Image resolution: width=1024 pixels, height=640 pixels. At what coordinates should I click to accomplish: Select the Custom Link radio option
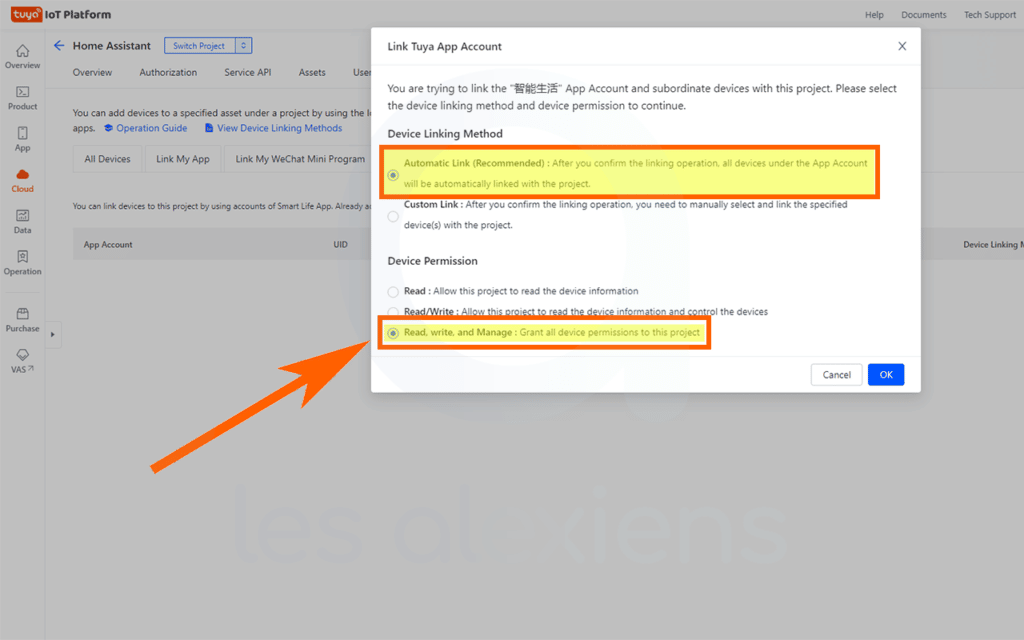[393, 216]
